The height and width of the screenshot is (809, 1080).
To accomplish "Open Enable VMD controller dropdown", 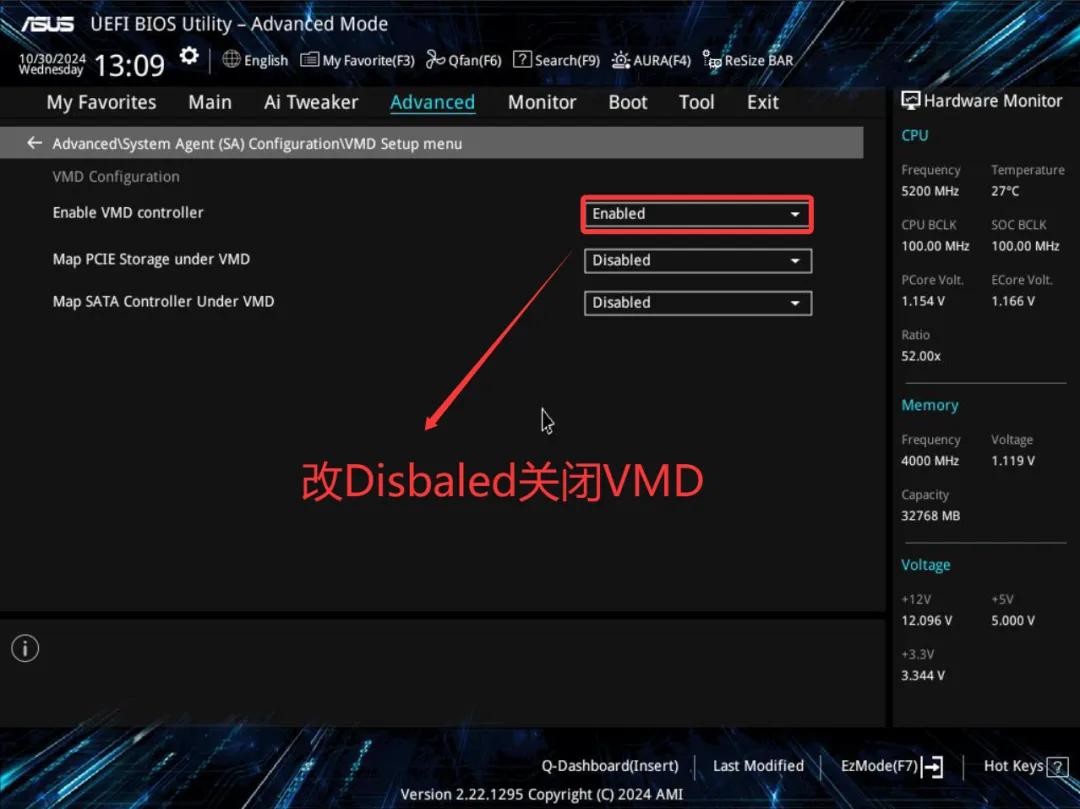I will click(697, 214).
